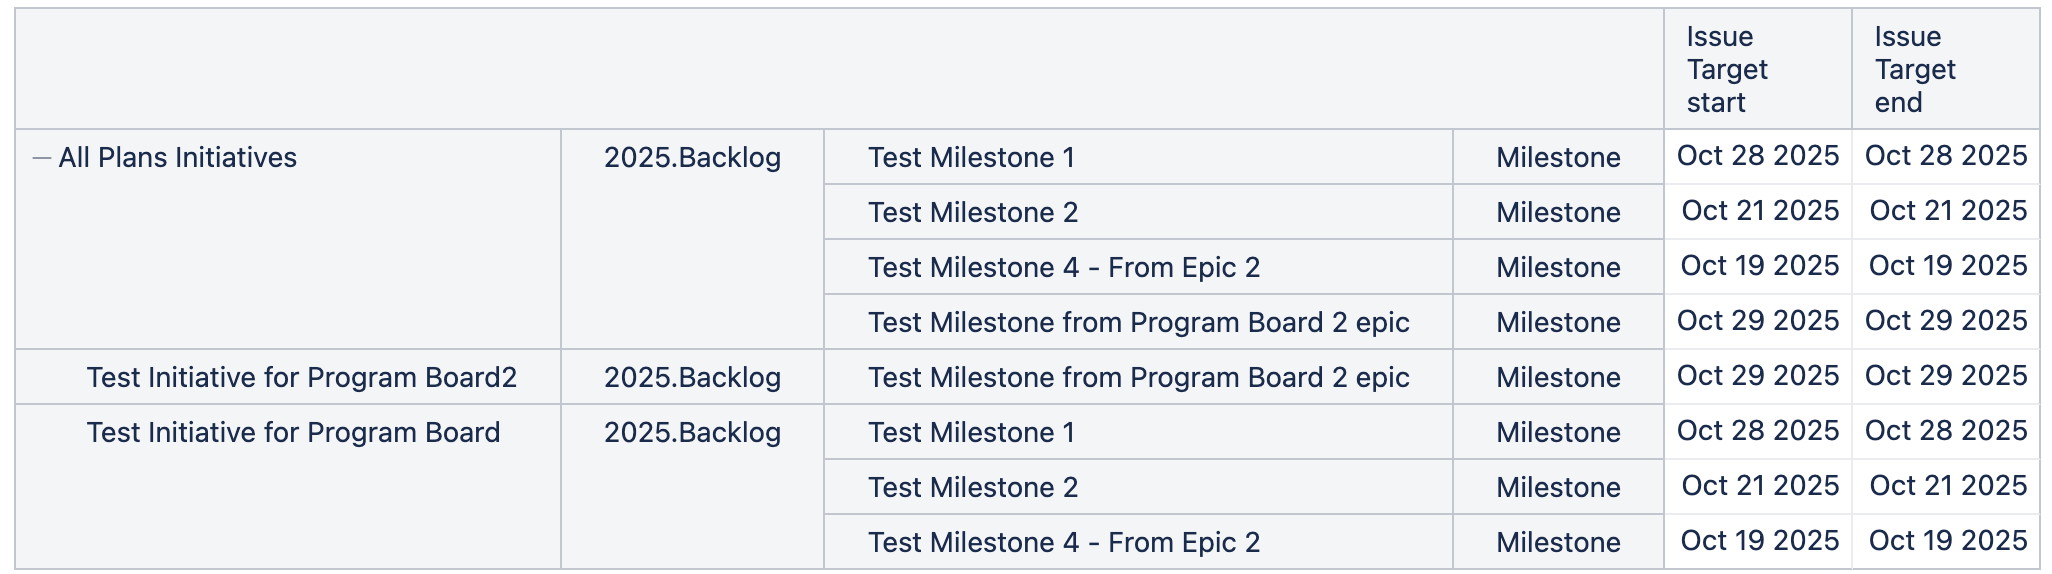Click the last row's Oct 19 2025 target end
The image size is (2052, 574).
[1947, 541]
